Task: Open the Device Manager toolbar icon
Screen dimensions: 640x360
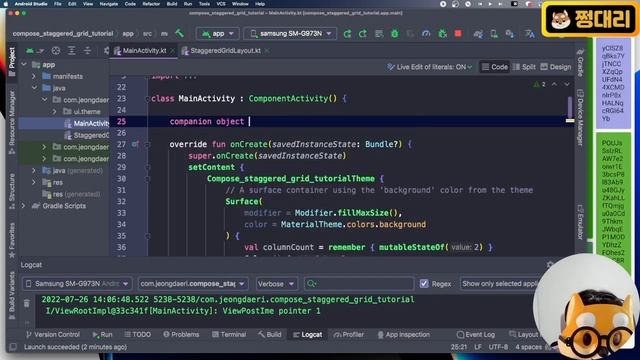Action: pos(494,34)
